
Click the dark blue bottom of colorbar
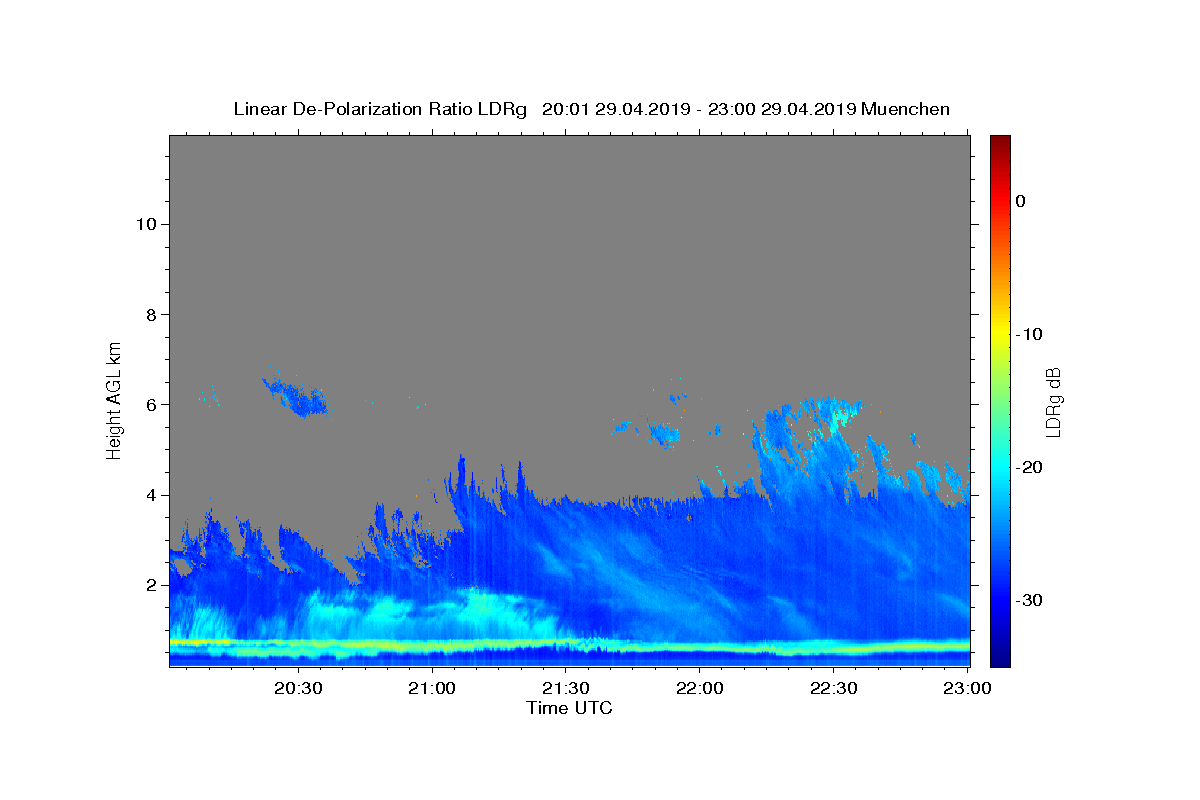point(1000,656)
